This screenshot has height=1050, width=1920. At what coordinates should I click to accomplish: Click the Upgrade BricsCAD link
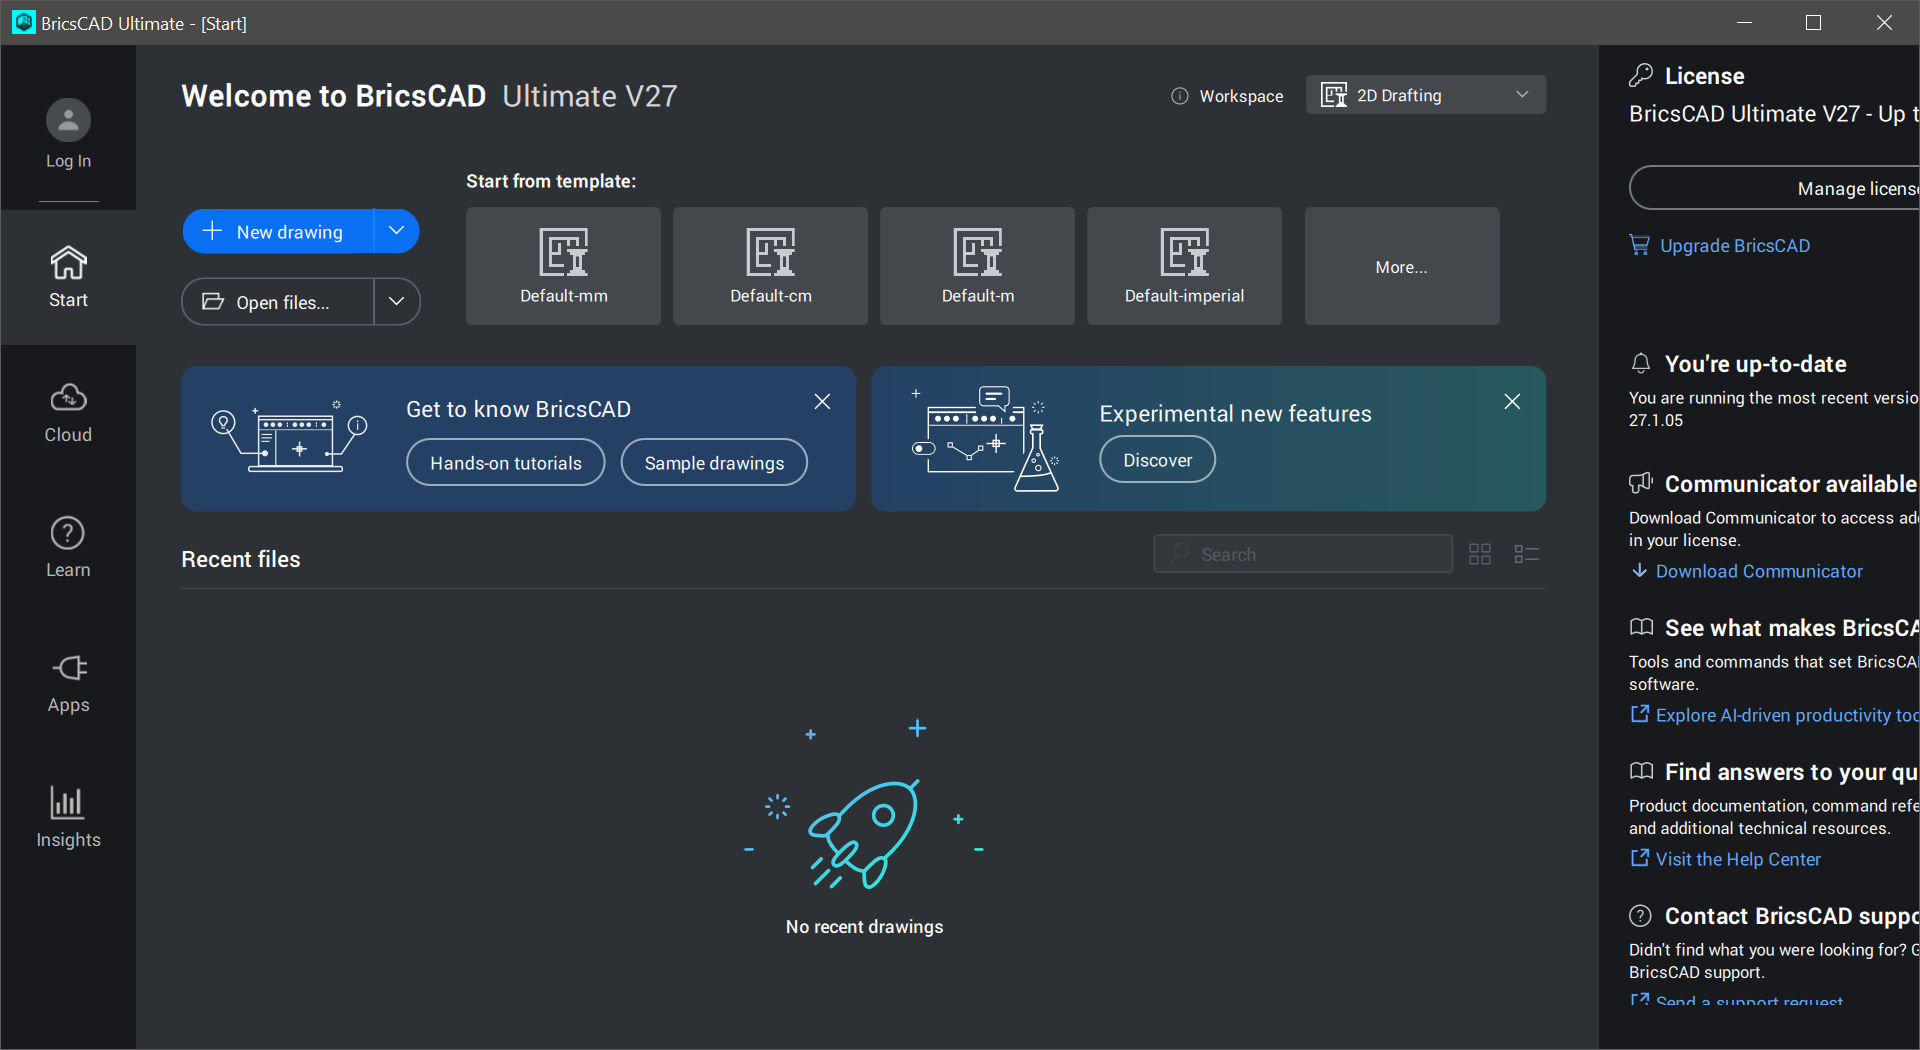pyautogui.click(x=1735, y=246)
